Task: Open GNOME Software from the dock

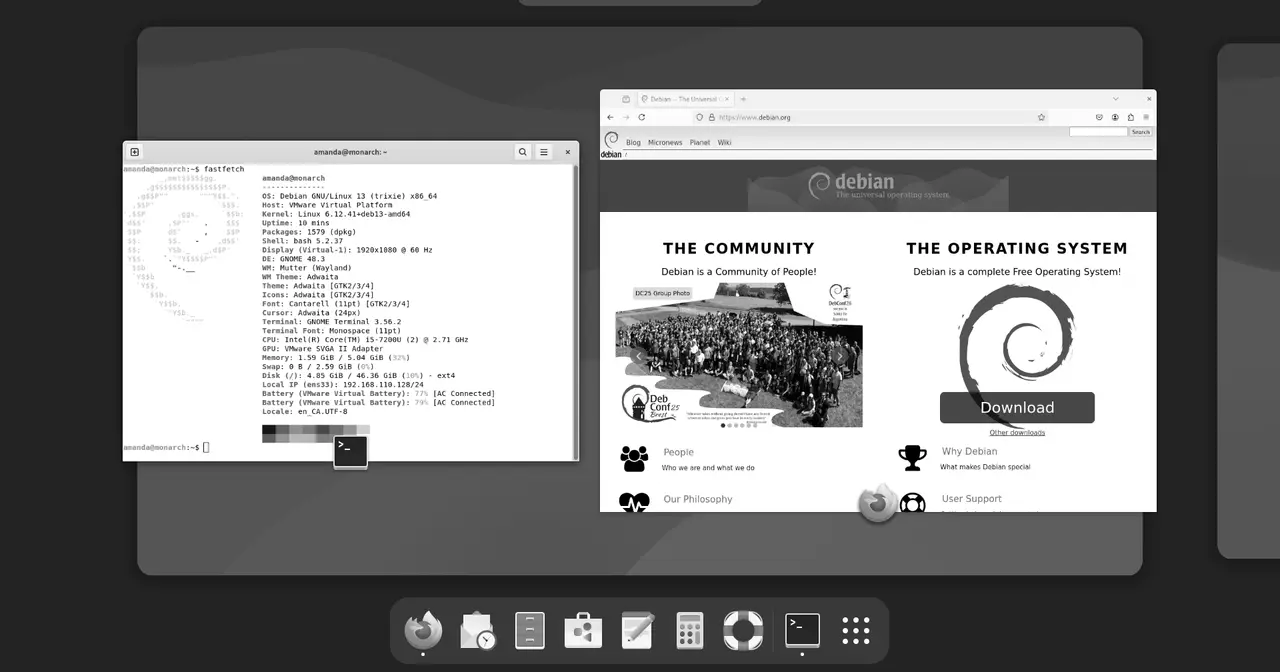Action: [x=583, y=630]
